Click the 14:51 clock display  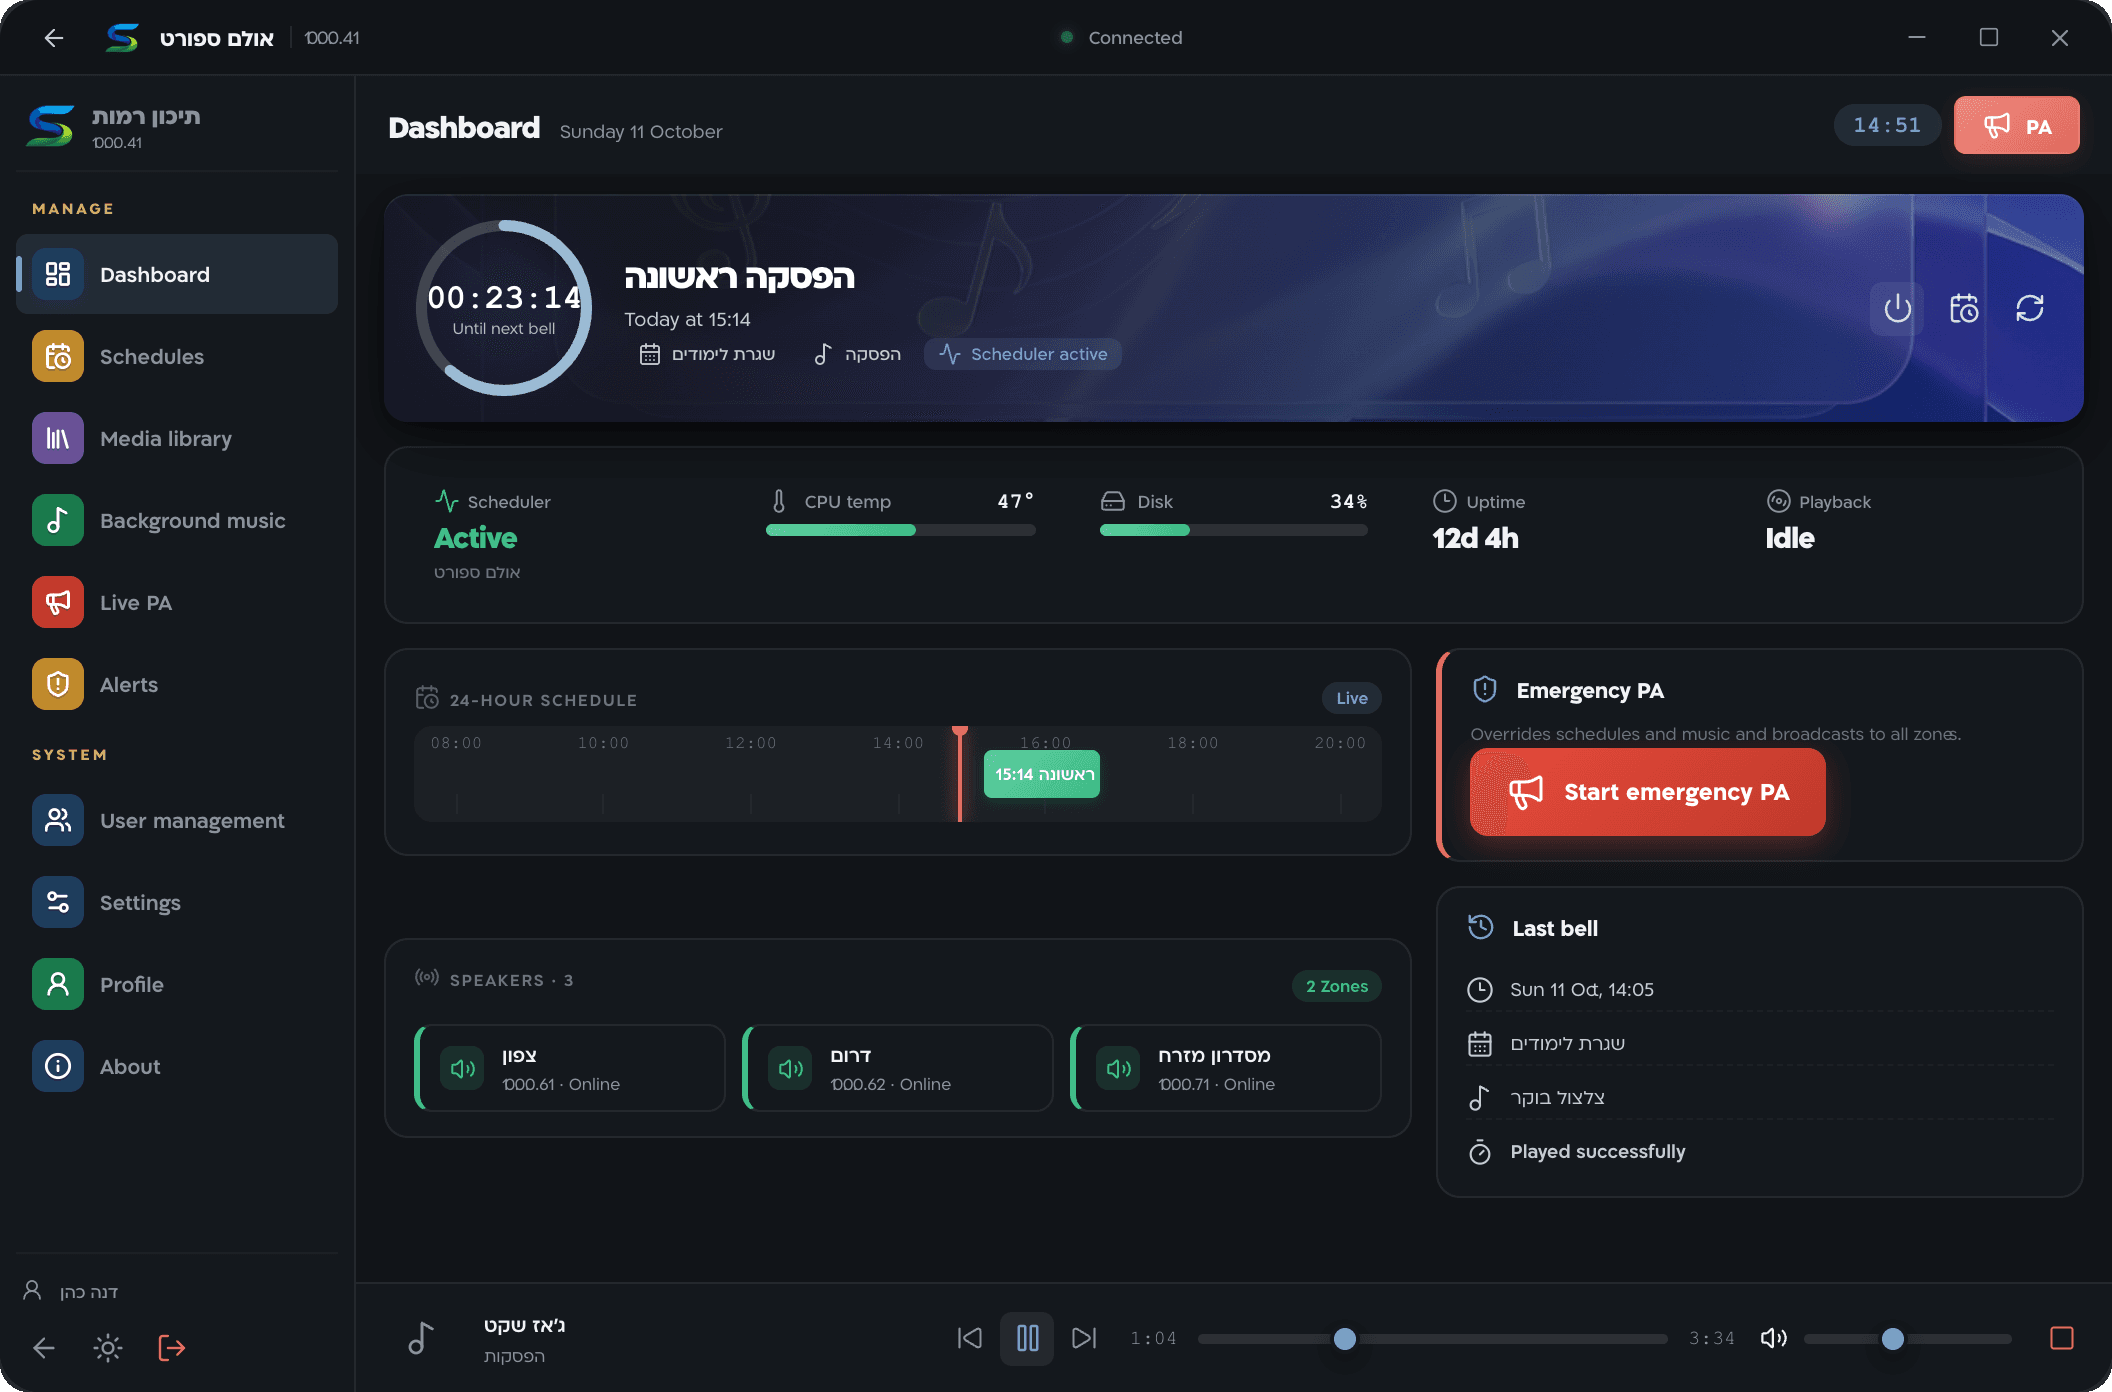(x=1887, y=125)
